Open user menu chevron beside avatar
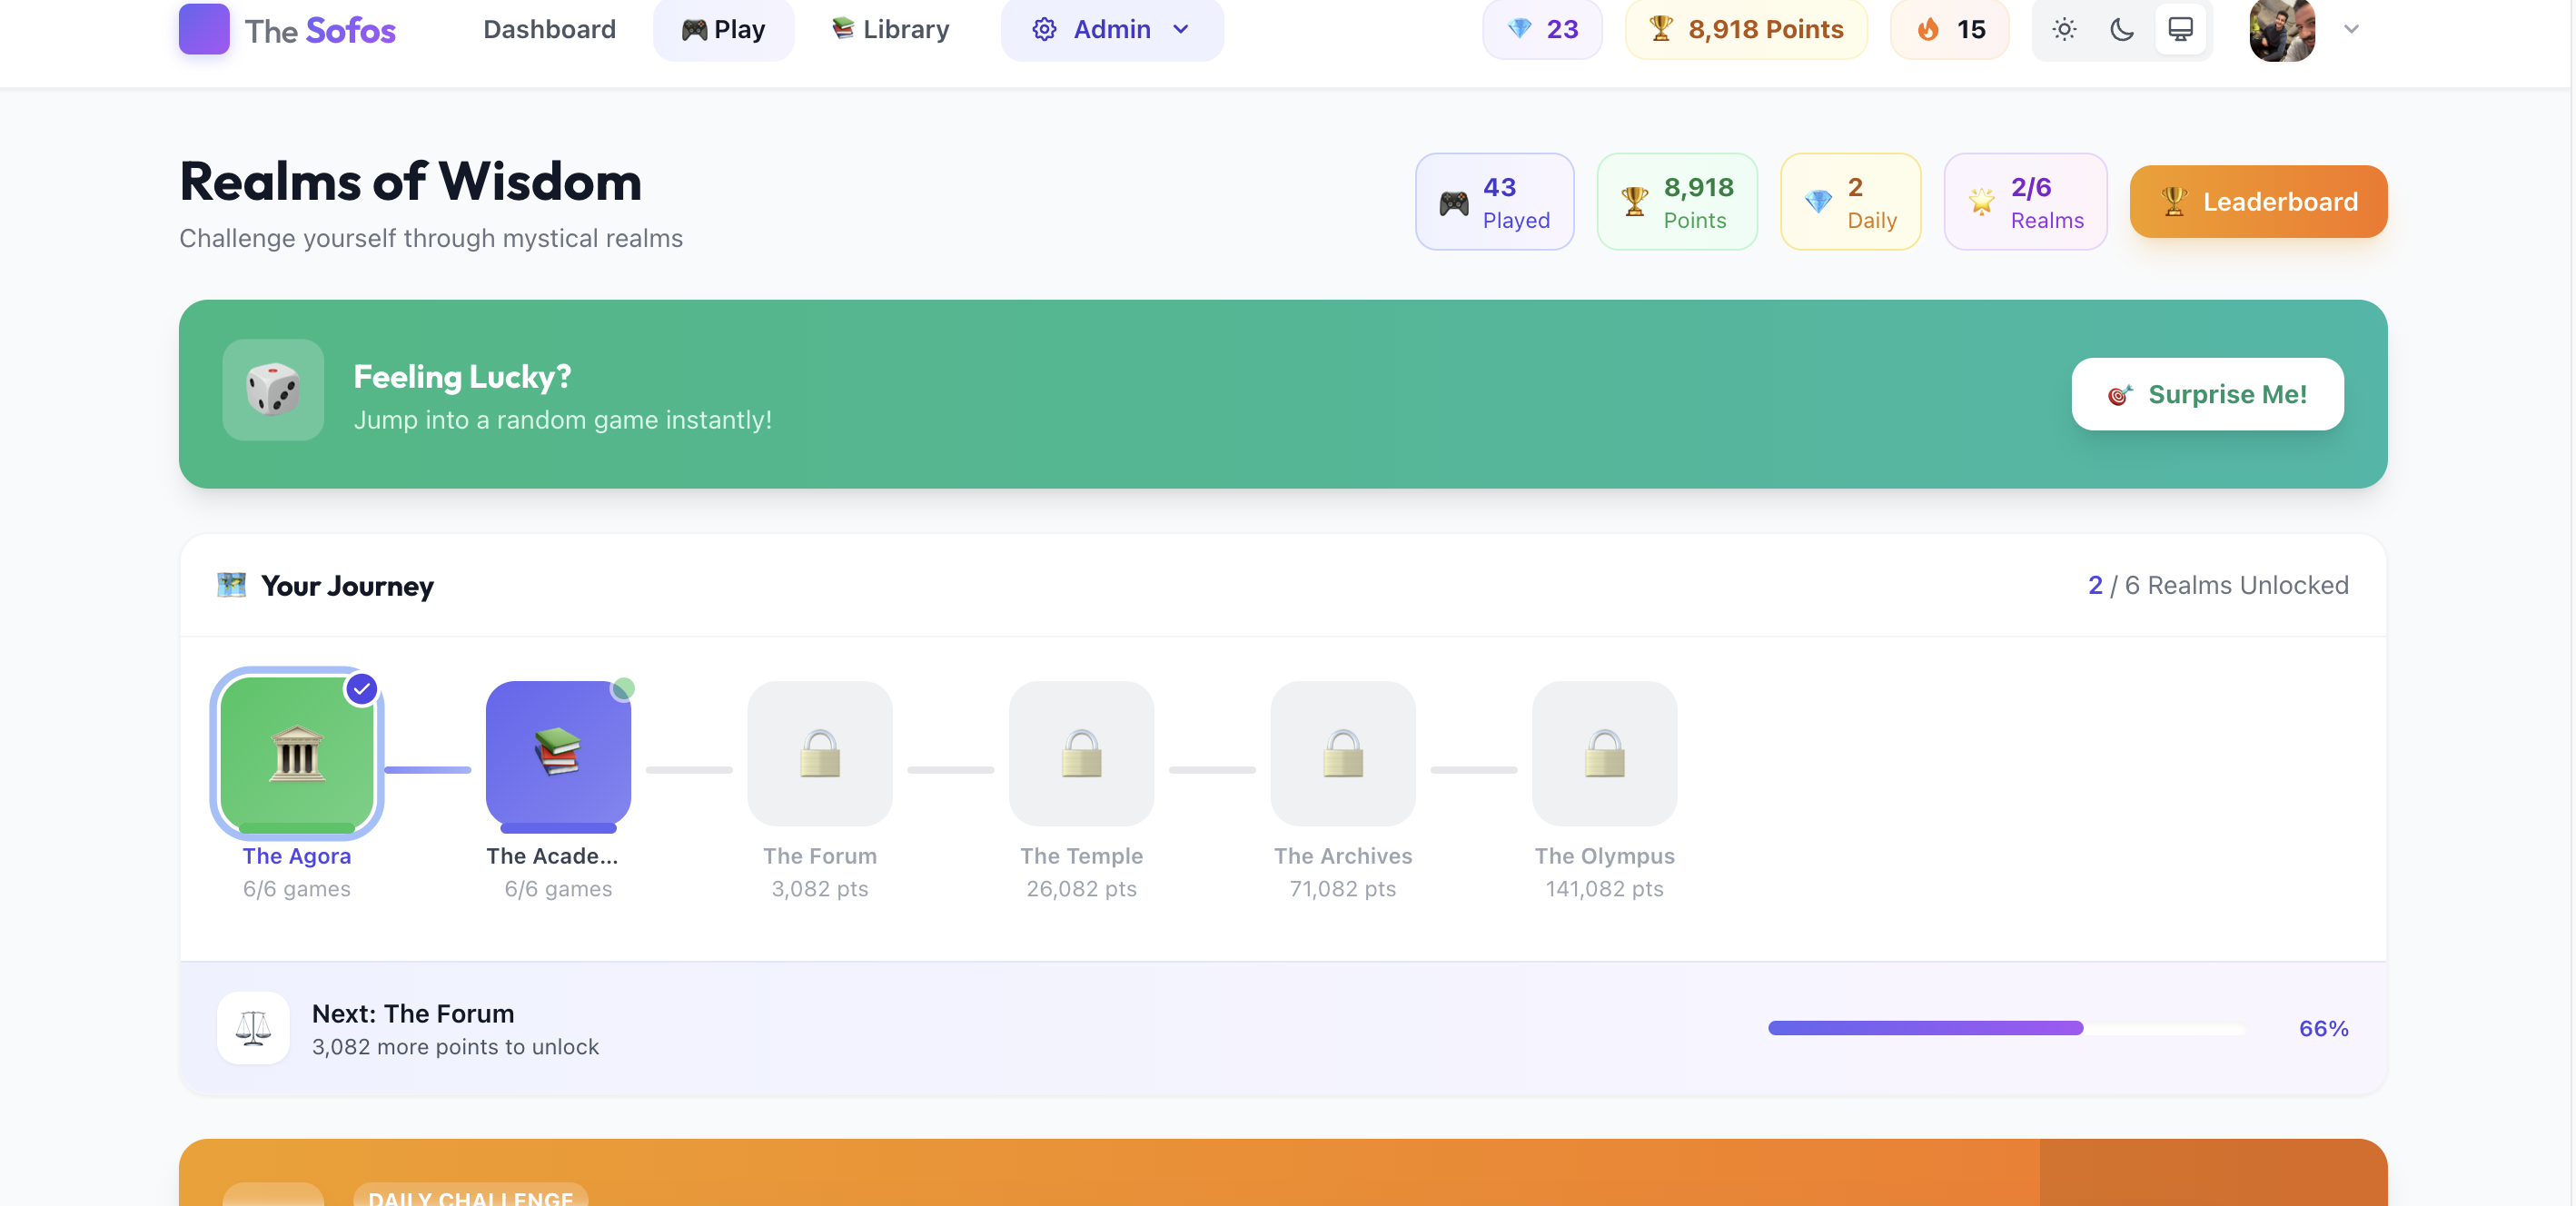 pos(2352,29)
